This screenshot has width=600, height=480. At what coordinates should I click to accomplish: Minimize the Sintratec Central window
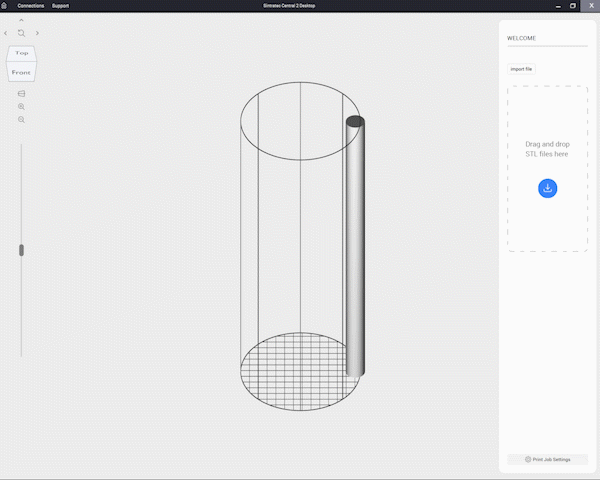[558, 6]
